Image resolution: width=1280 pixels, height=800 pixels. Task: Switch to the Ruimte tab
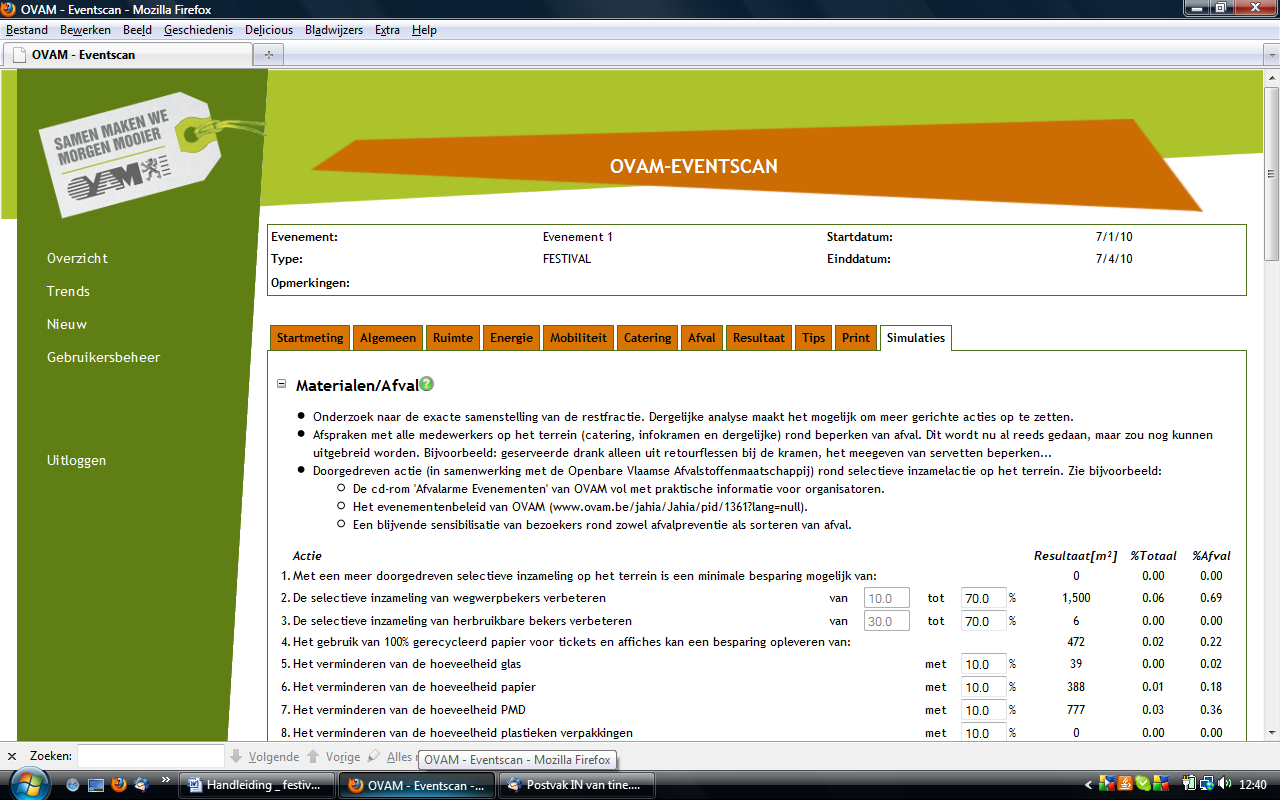453,338
